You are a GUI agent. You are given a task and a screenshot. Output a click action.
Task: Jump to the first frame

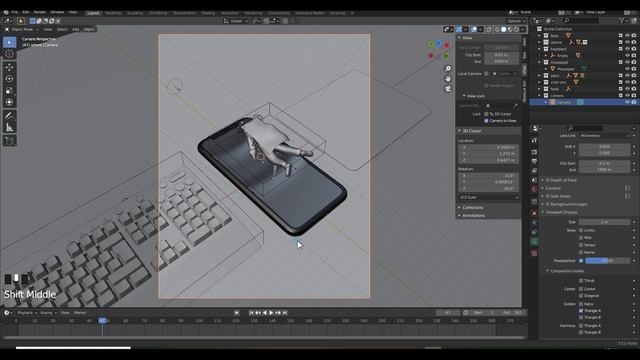251,313
